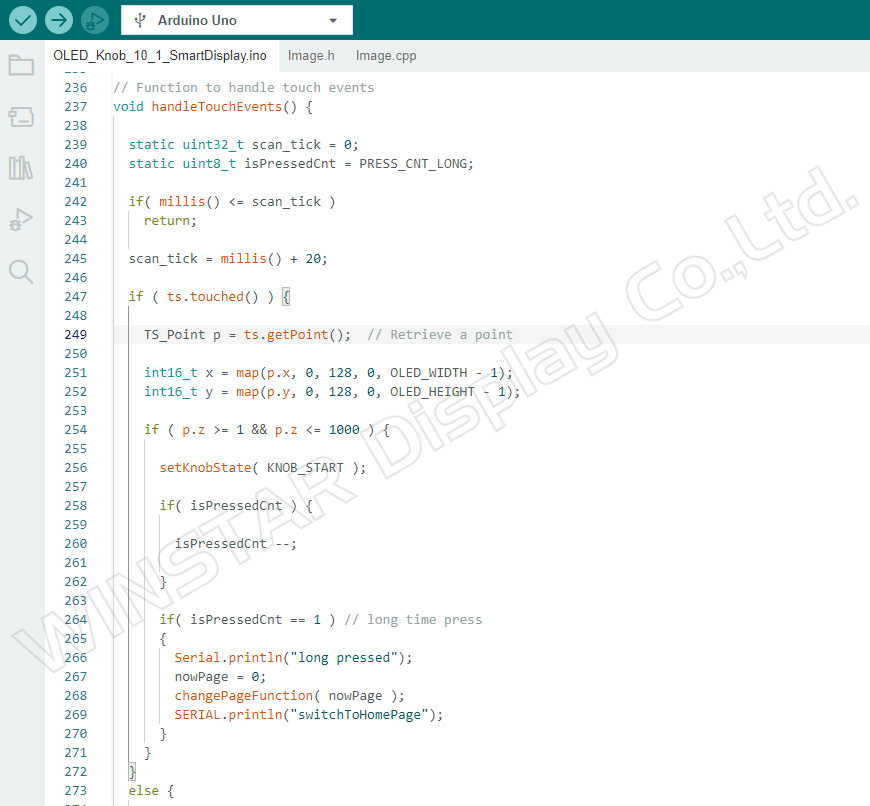Open the Sketchbook folder sidebar icon
The height and width of the screenshot is (806, 870).
click(x=22, y=65)
